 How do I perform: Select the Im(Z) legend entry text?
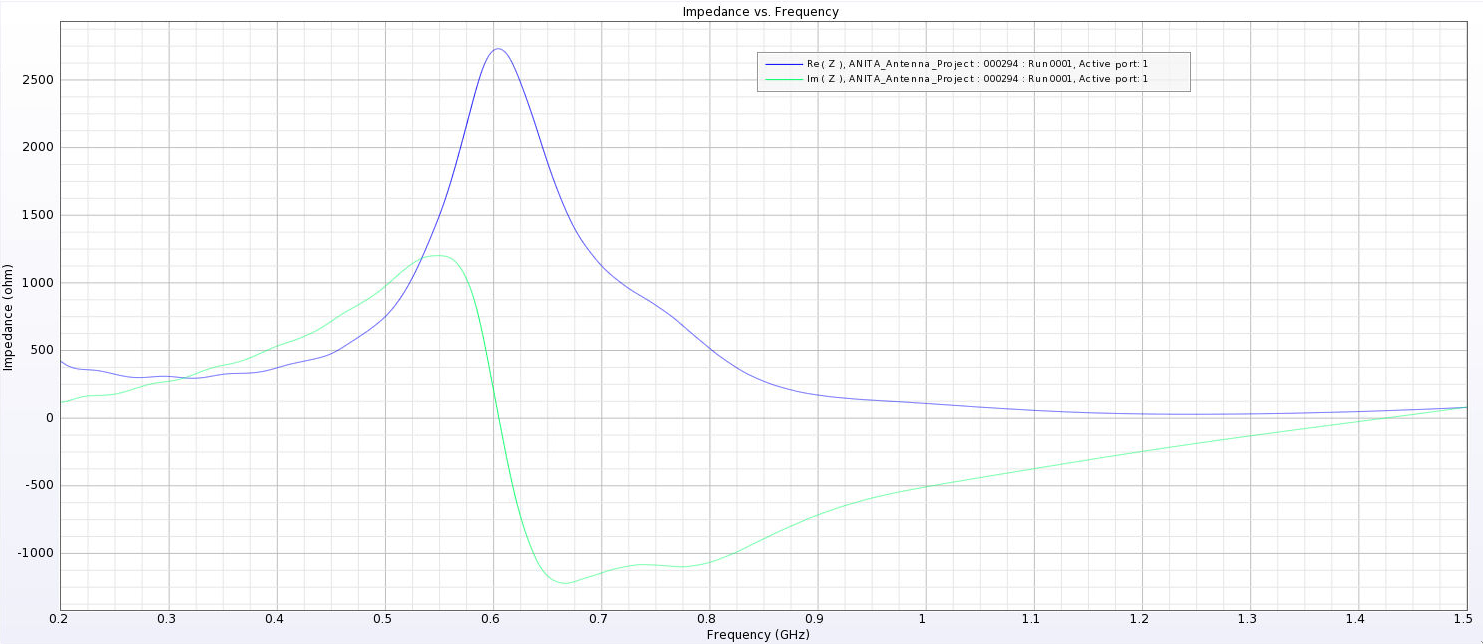pos(976,78)
